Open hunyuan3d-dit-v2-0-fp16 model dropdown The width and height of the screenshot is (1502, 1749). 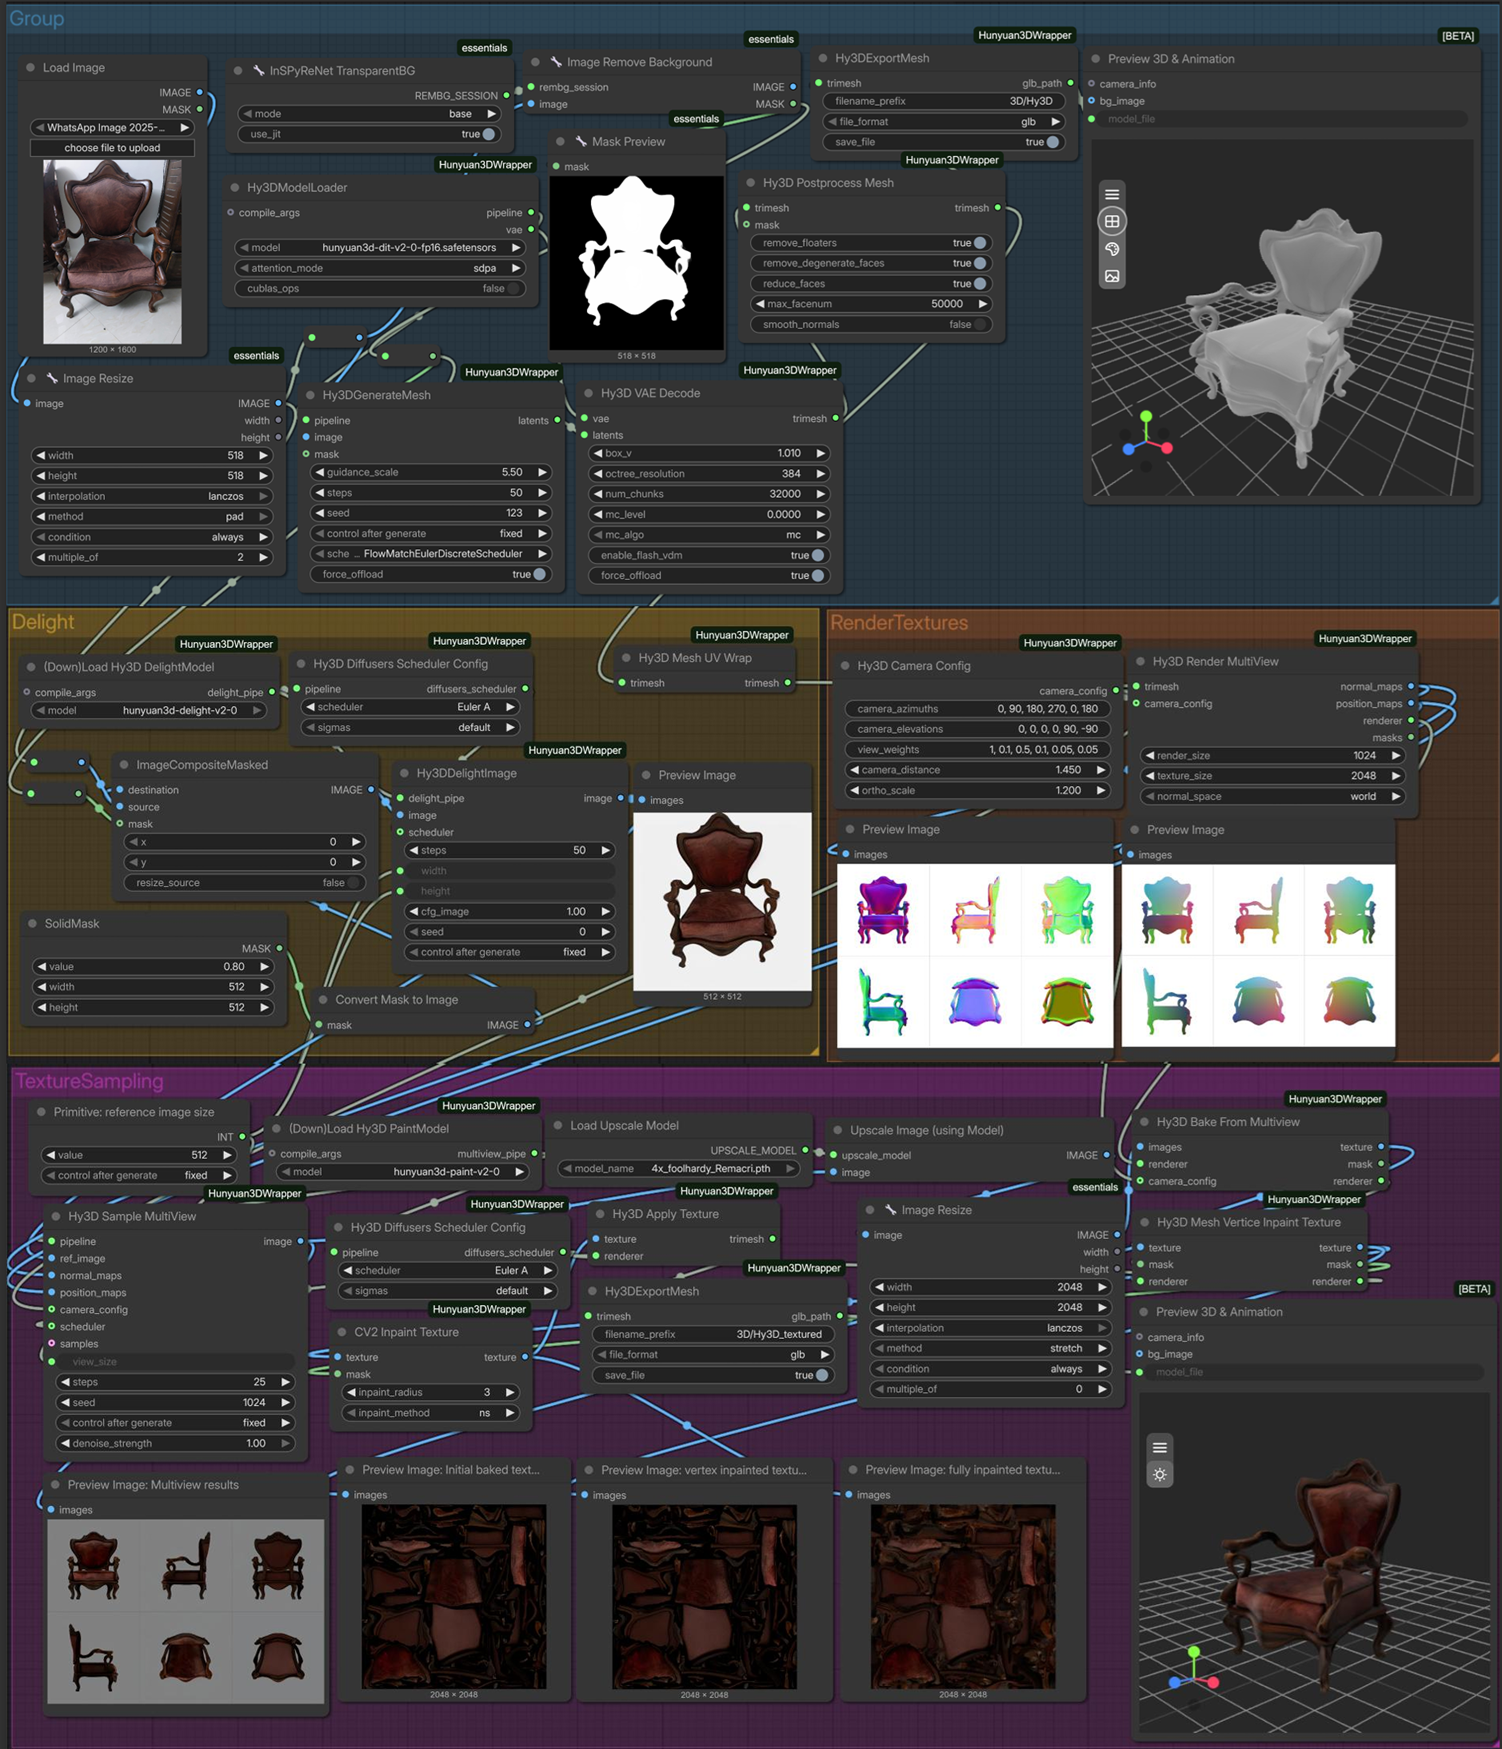tap(380, 248)
